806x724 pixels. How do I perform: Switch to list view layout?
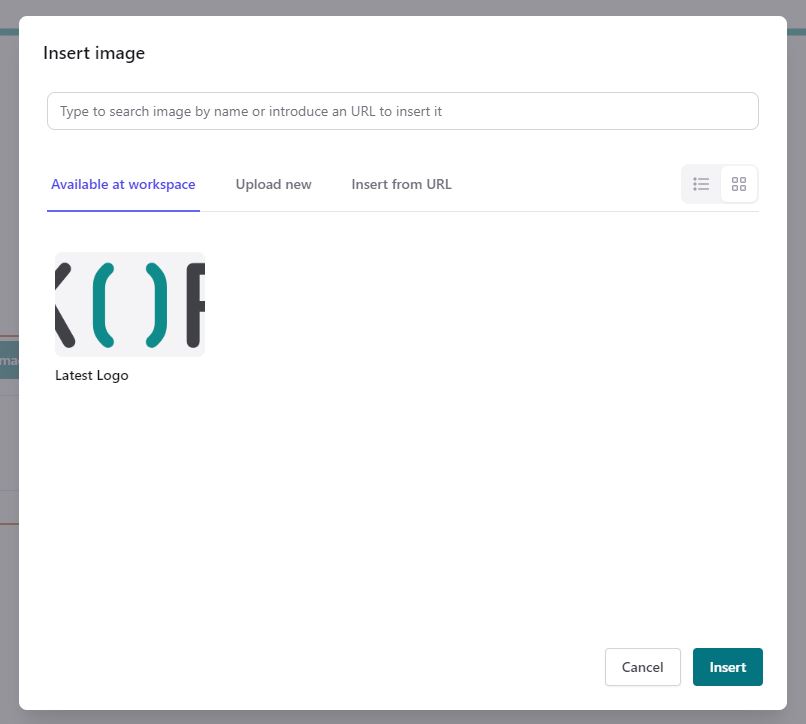point(701,184)
